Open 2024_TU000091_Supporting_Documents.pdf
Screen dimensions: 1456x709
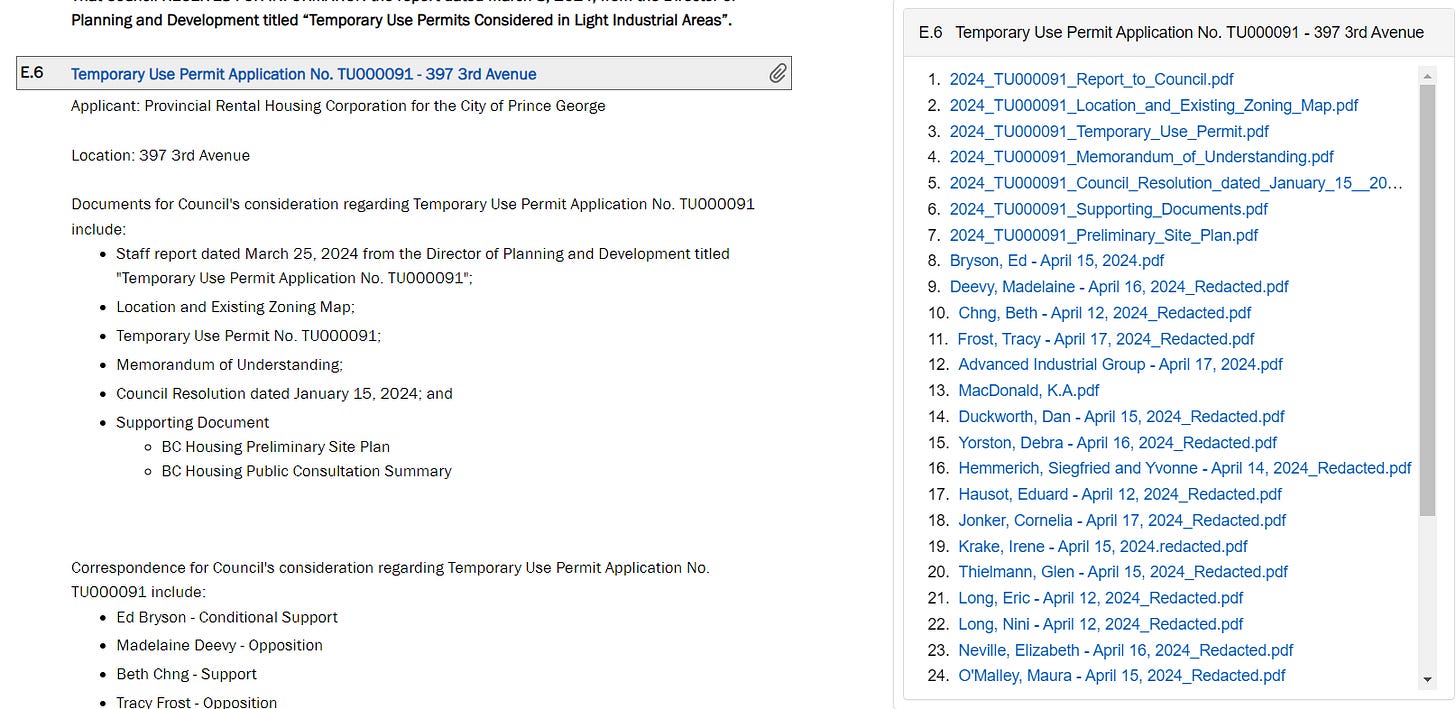point(1108,209)
